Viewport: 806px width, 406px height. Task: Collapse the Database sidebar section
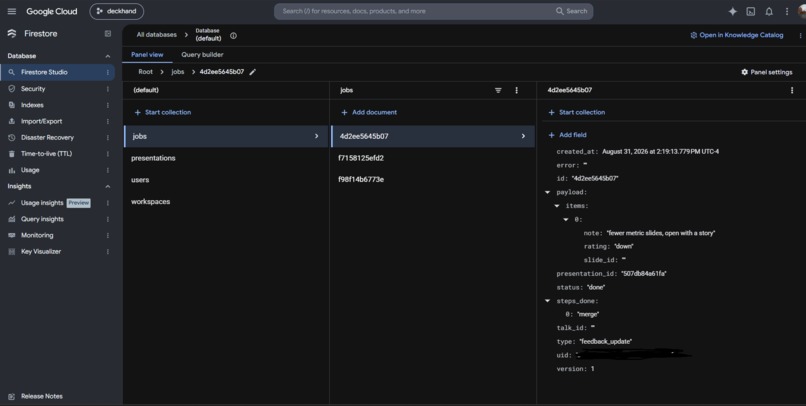(x=107, y=56)
